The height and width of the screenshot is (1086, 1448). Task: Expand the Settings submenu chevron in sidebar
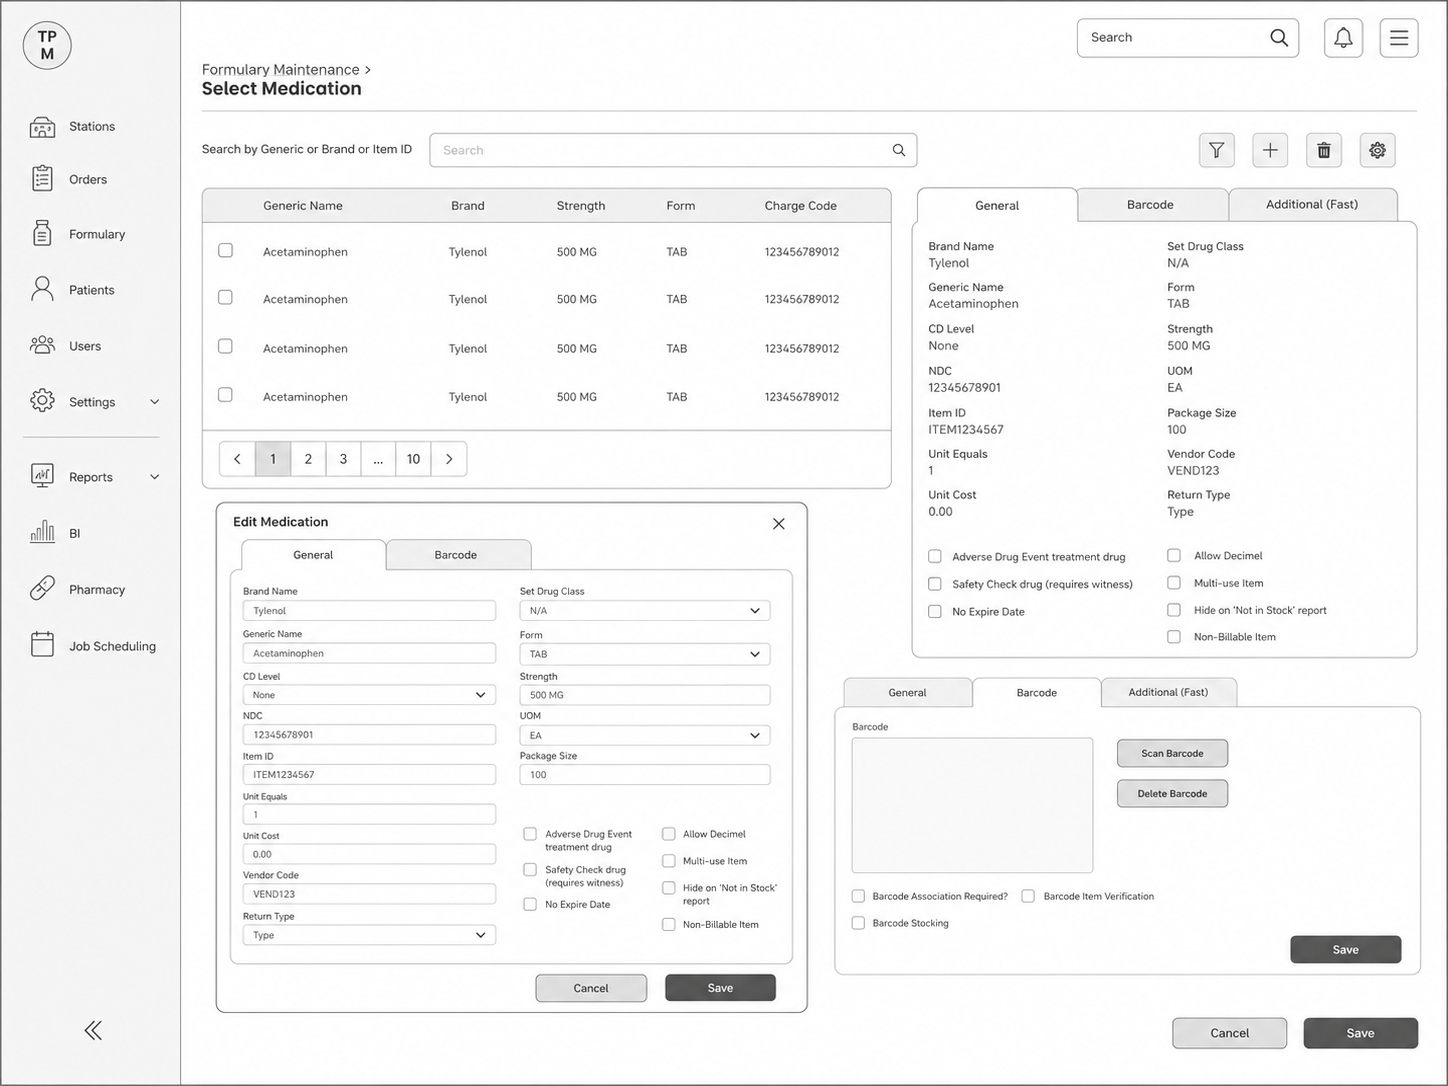click(x=155, y=402)
